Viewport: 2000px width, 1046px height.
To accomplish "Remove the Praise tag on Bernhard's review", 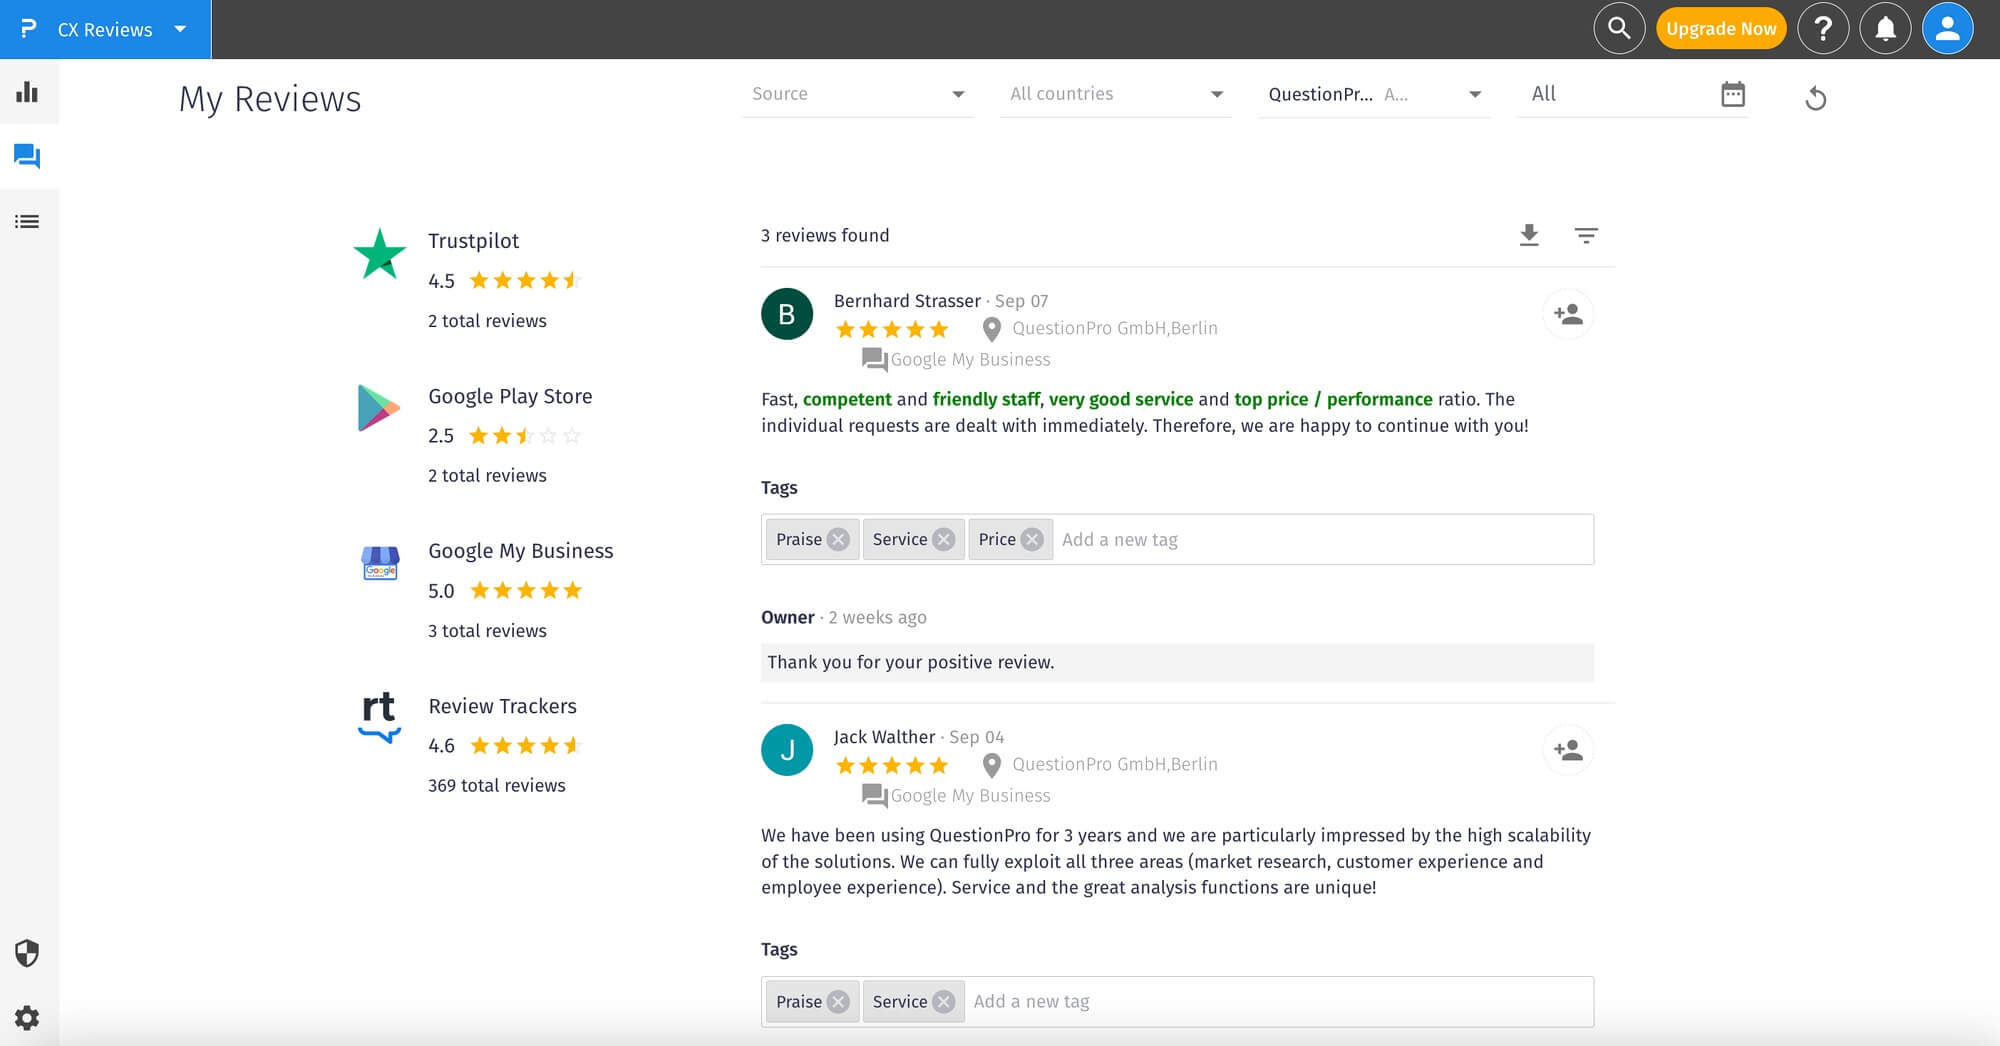I will [x=838, y=540].
